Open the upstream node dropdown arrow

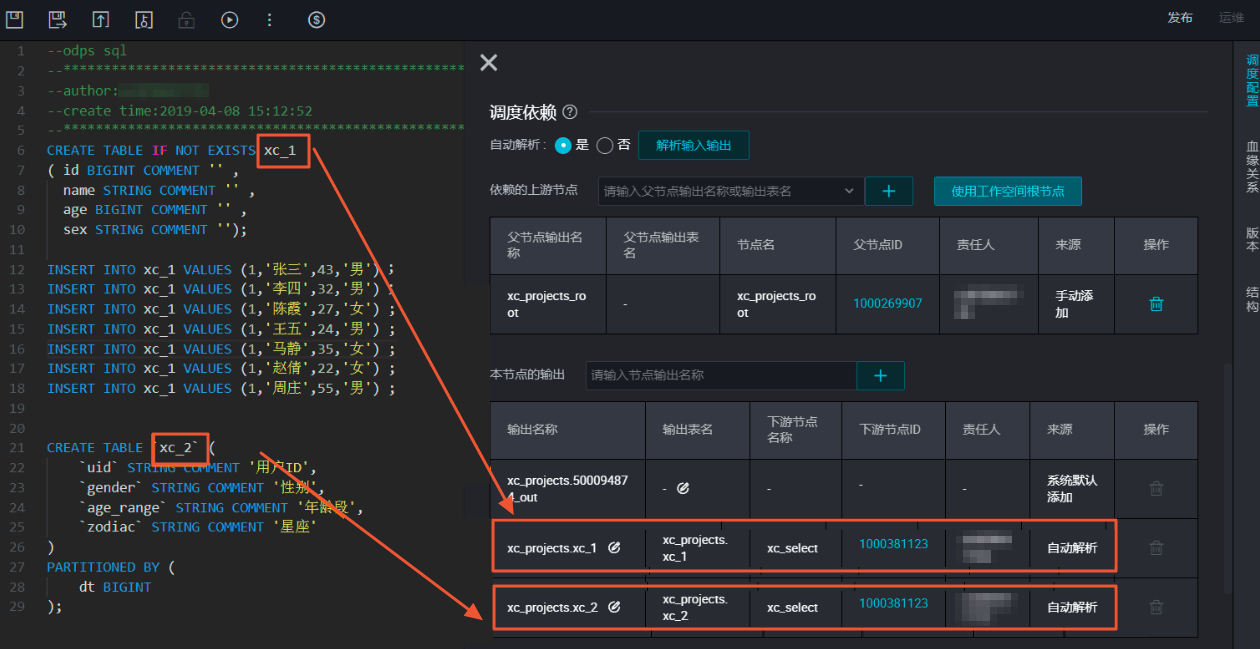tap(850, 191)
